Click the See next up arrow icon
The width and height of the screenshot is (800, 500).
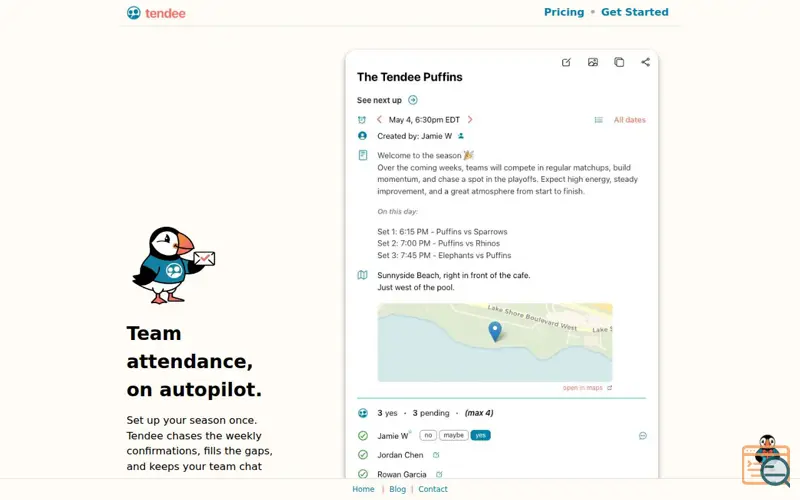click(413, 100)
